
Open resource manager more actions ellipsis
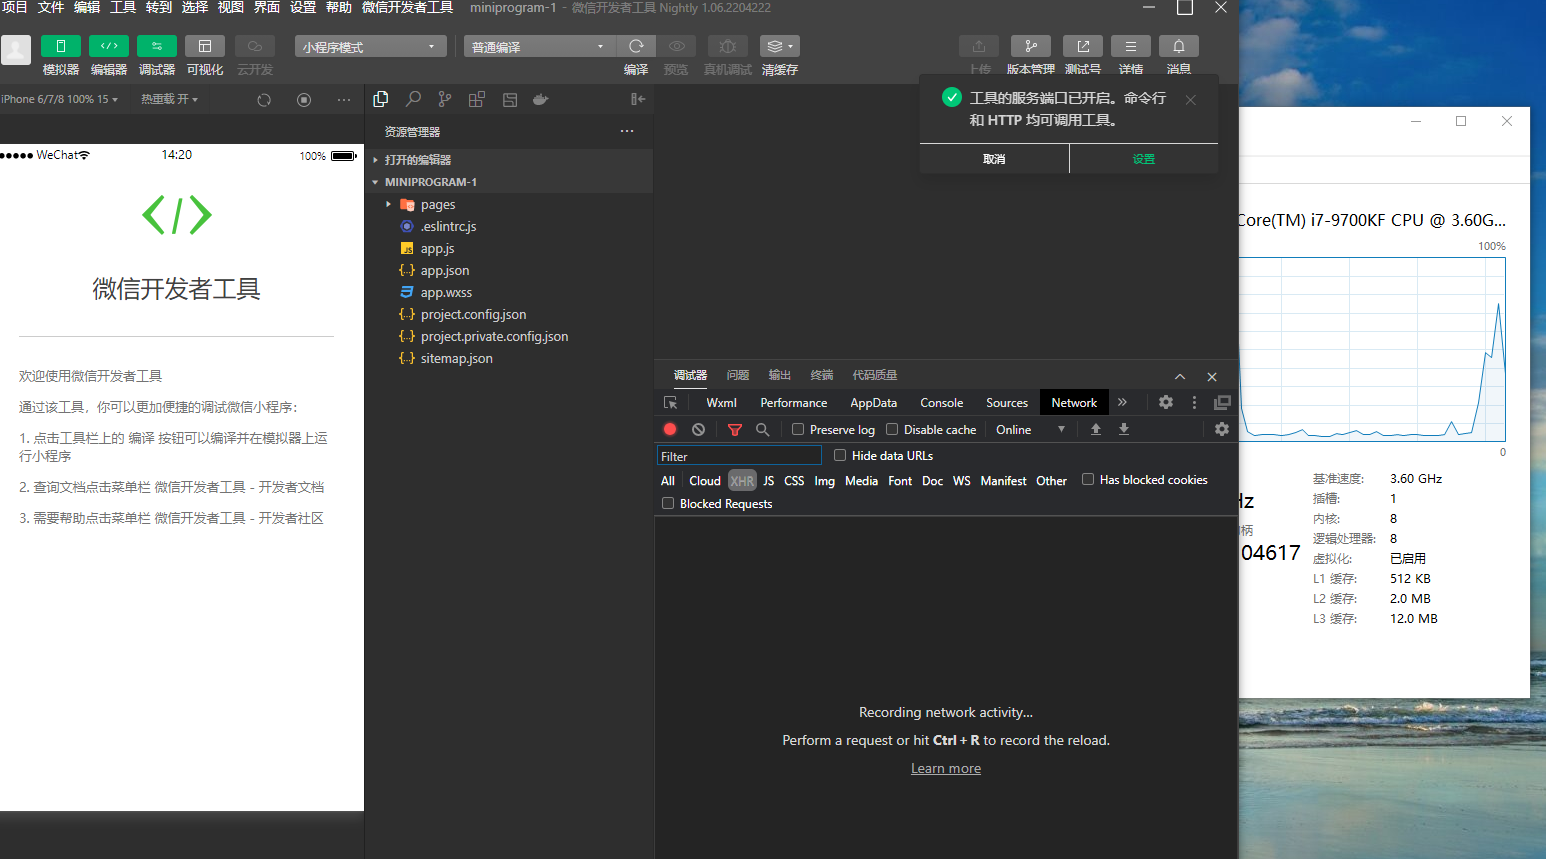[x=627, y=131]
